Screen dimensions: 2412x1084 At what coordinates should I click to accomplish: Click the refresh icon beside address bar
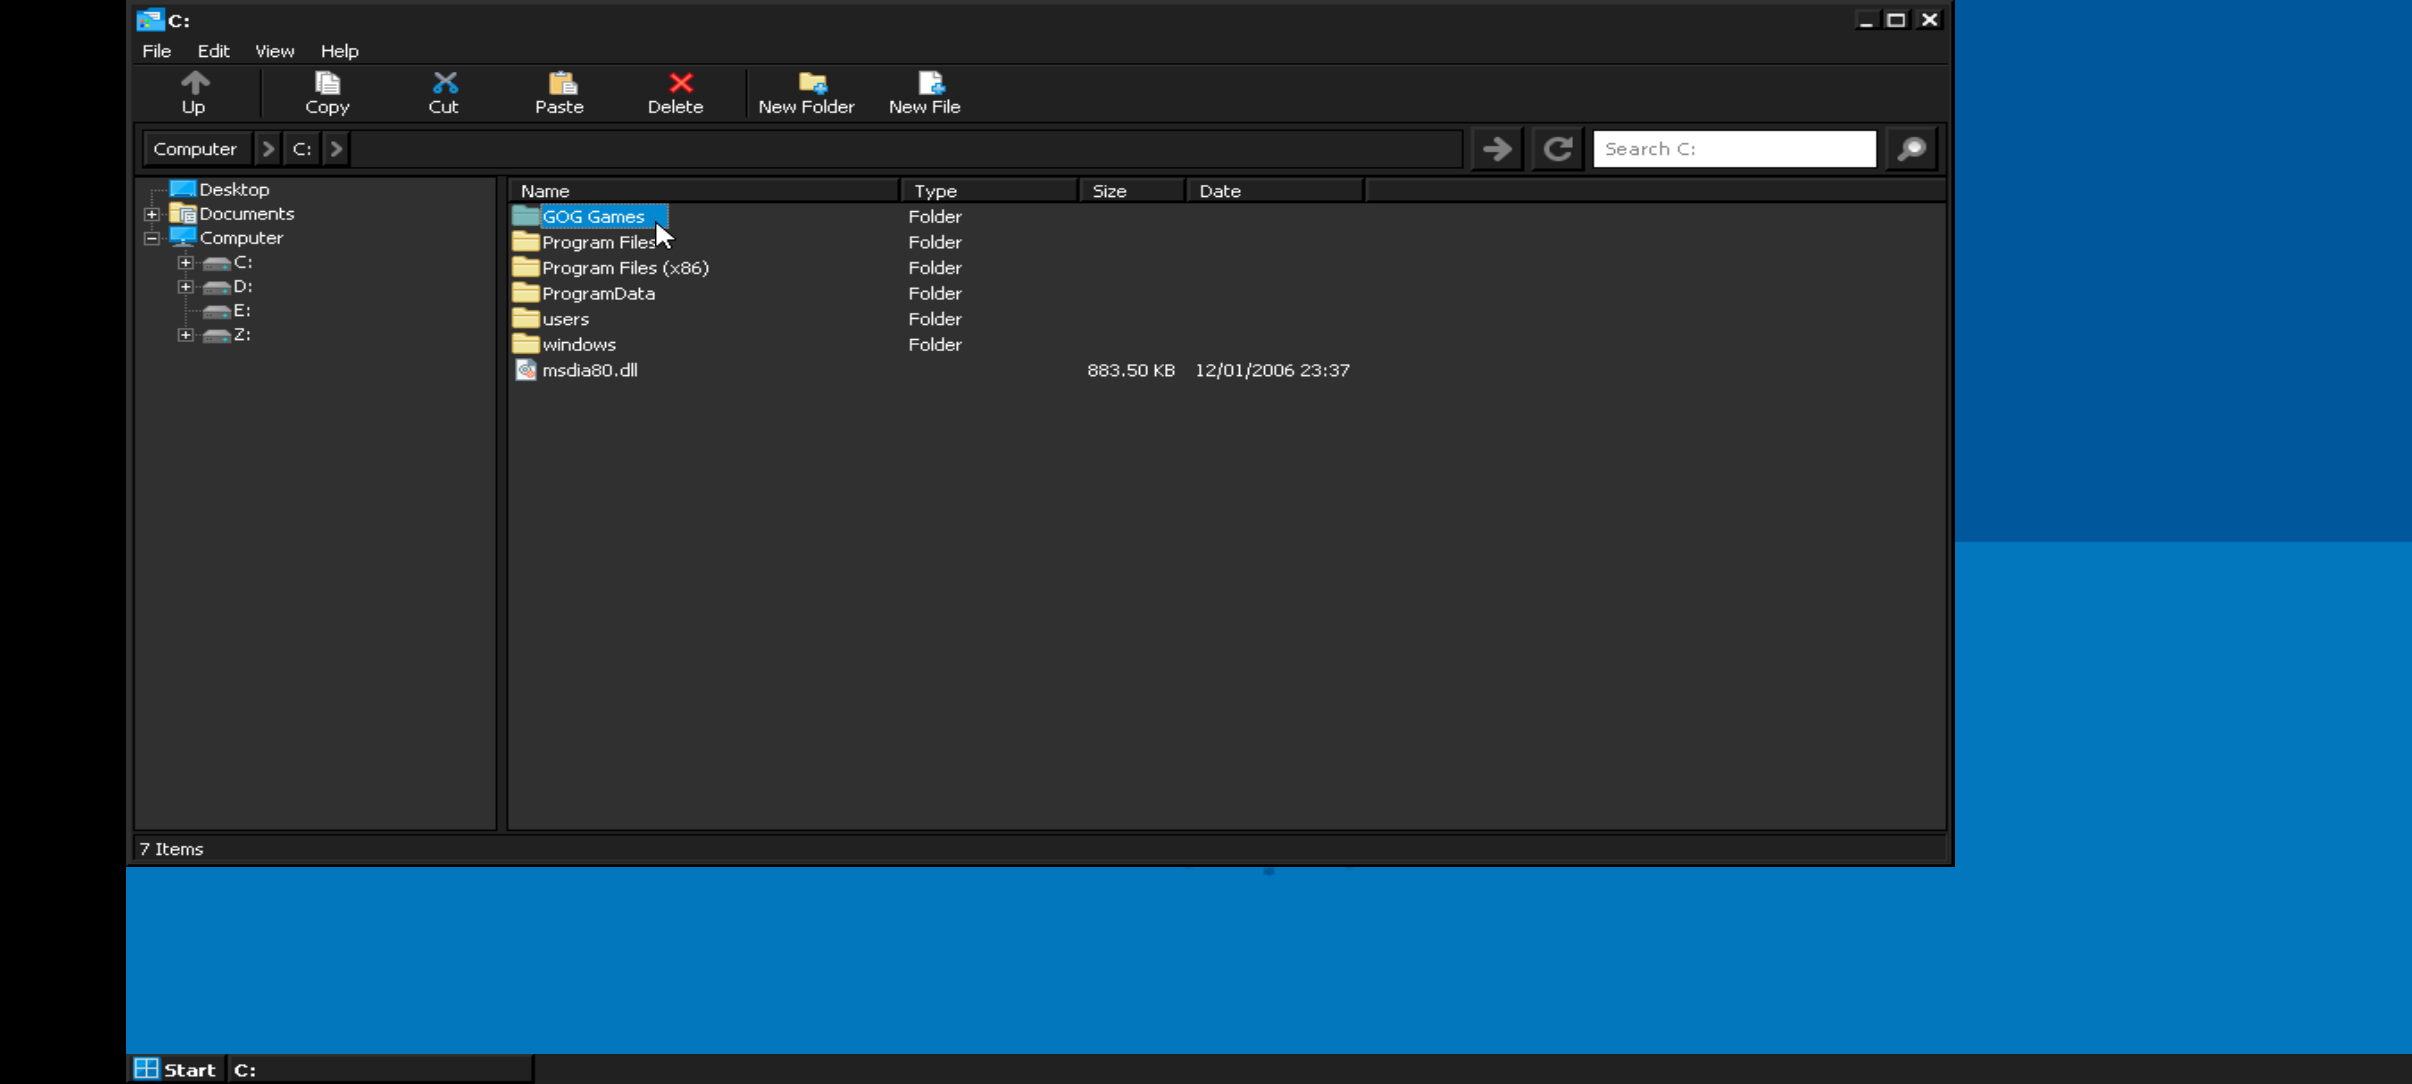[1556, 149]
